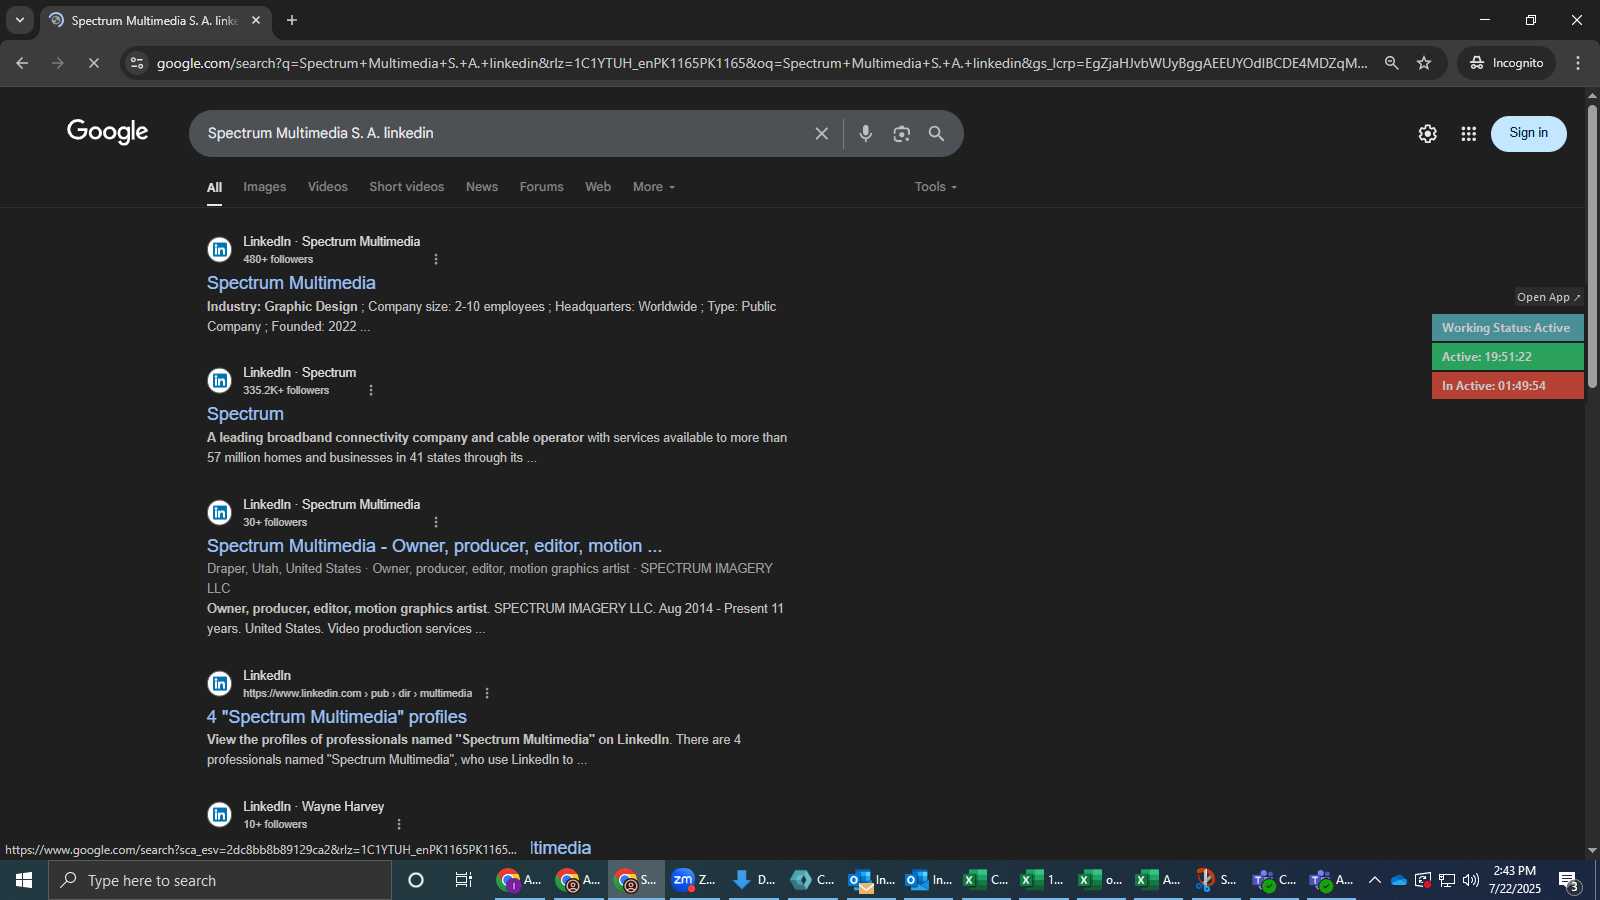
Task: Open Spectrum Multimedia - Owner, producer result
Action: click(434, 546)
